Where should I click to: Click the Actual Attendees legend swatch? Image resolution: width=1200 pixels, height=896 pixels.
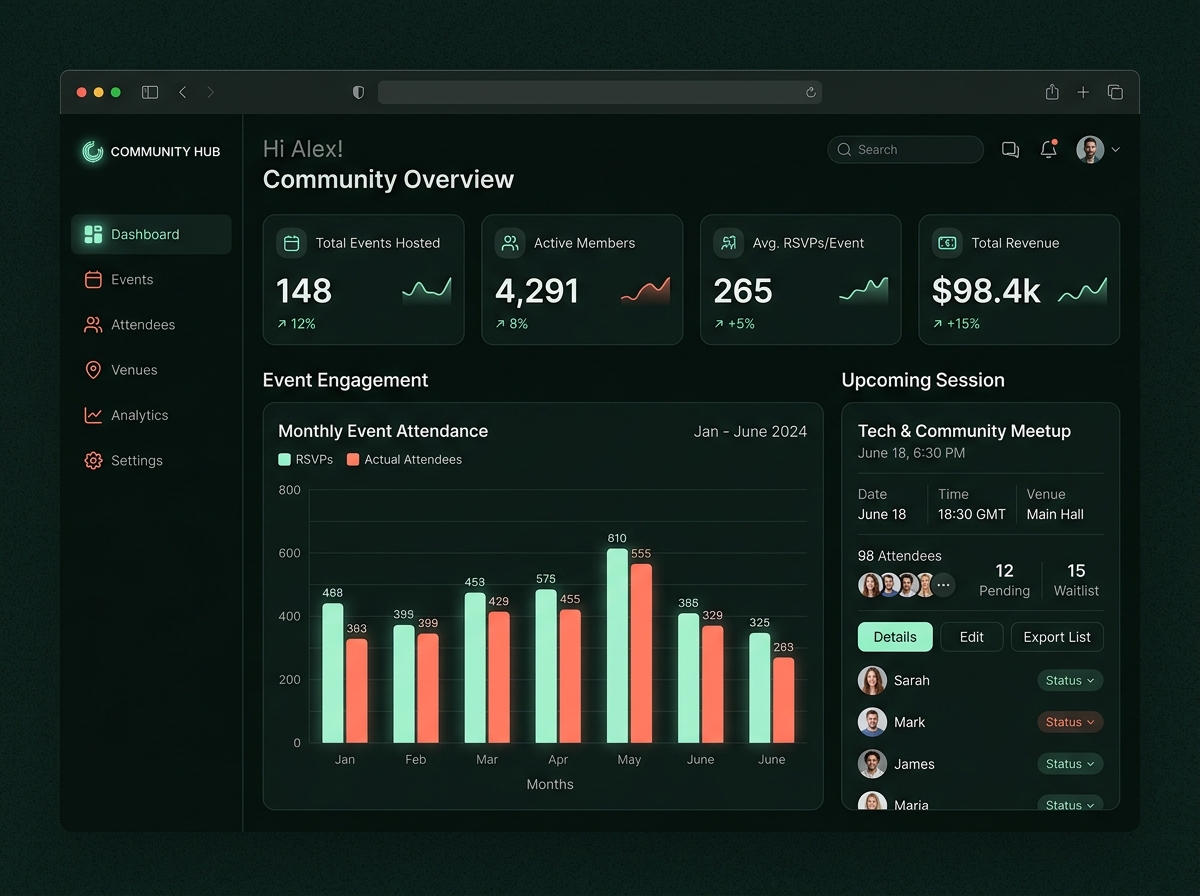pyautogui.click(x=353, y=460)
